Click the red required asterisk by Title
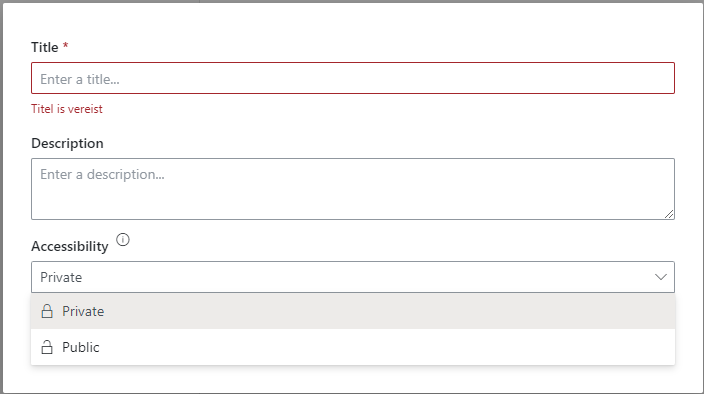 pos(66,46)
